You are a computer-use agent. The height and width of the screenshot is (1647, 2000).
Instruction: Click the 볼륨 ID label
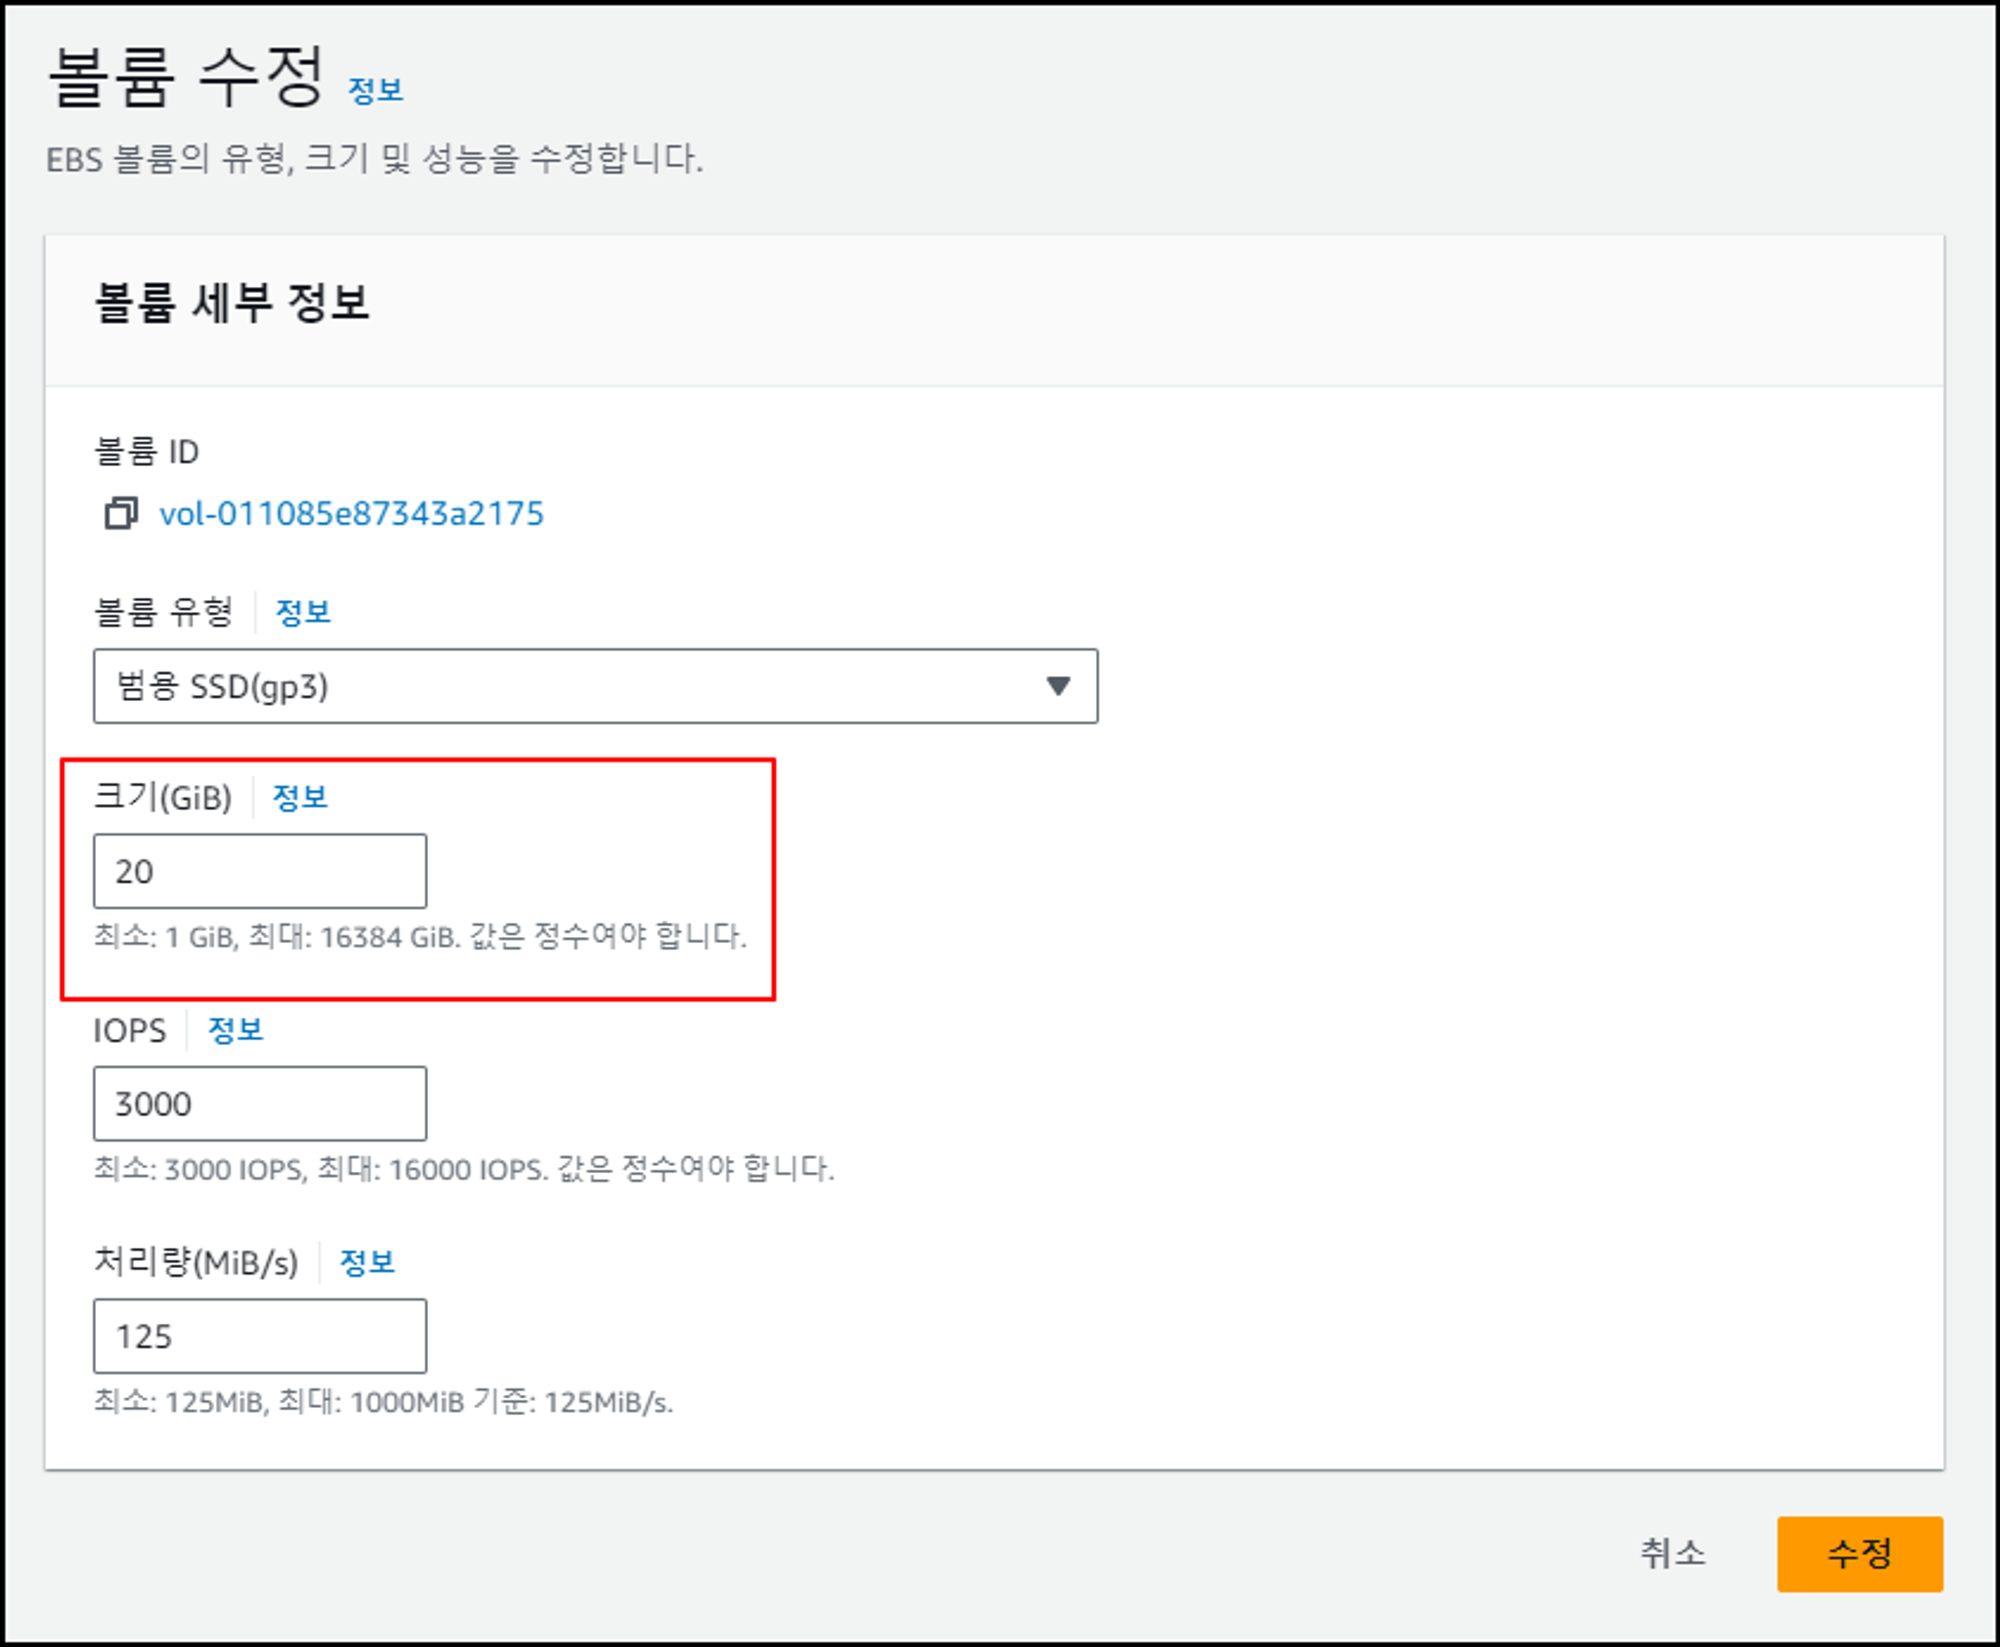147,452
